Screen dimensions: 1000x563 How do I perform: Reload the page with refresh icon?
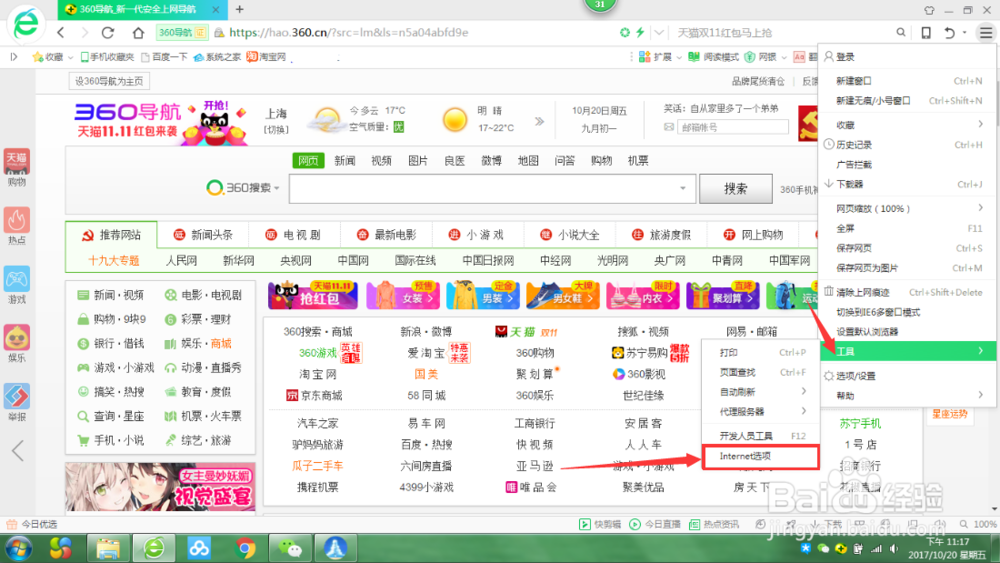(x=108, y=33)
